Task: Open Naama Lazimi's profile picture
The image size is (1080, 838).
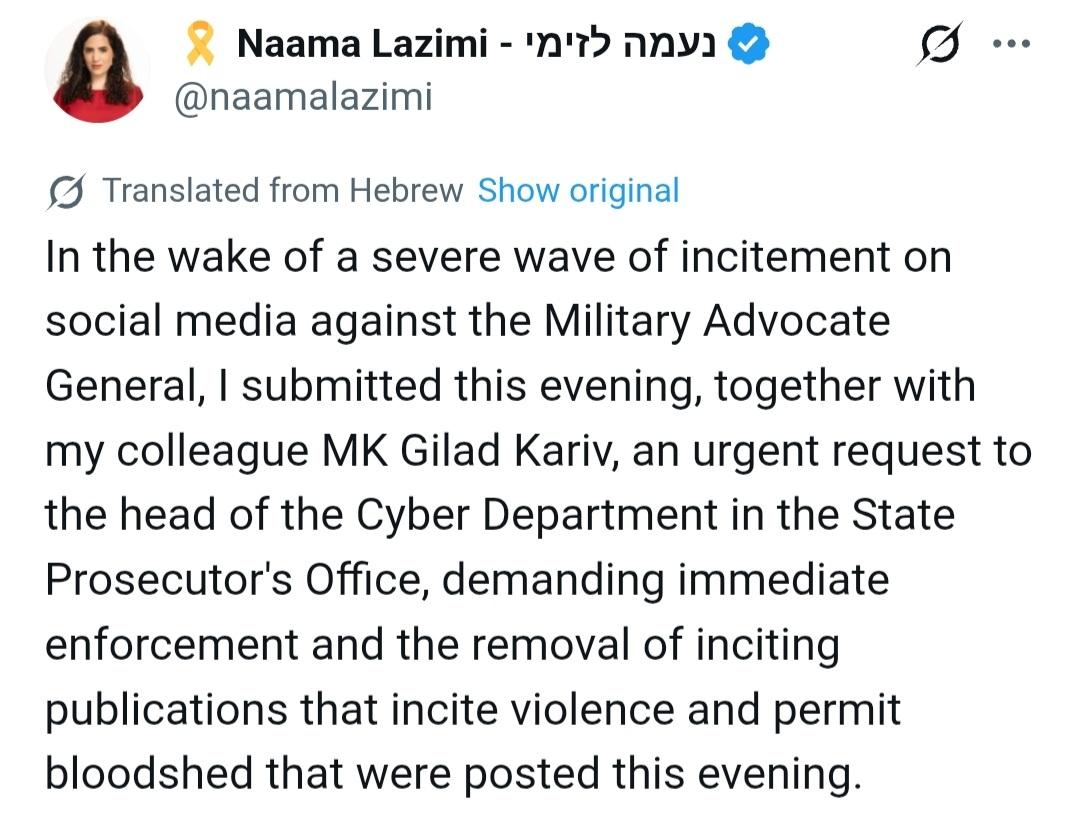Action: coord(97,70)
